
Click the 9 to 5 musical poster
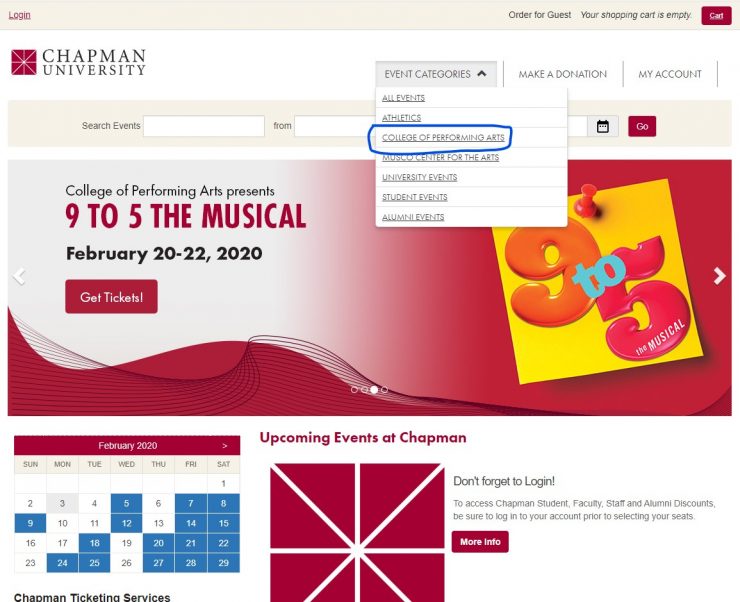597,281
